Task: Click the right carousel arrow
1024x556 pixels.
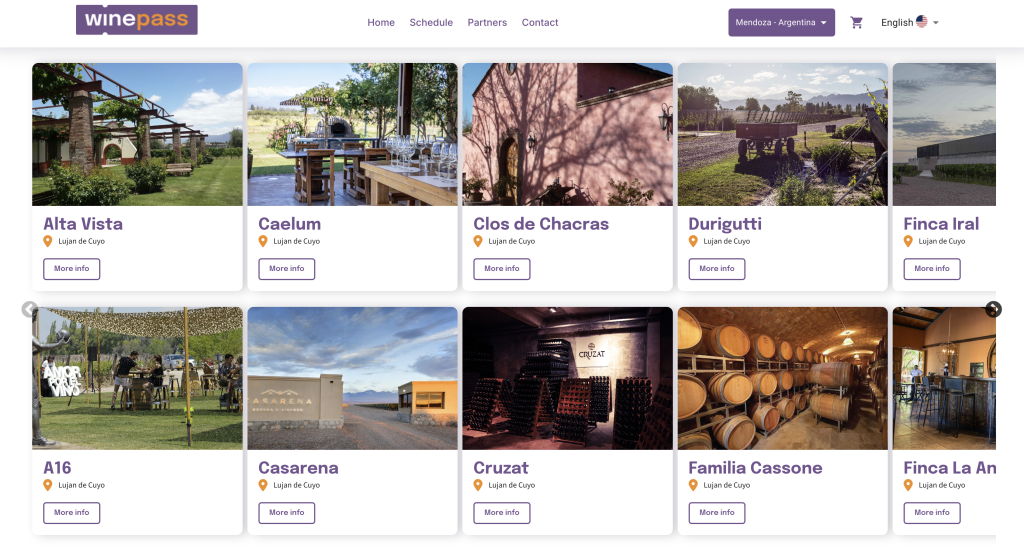Action: point(993,309)
